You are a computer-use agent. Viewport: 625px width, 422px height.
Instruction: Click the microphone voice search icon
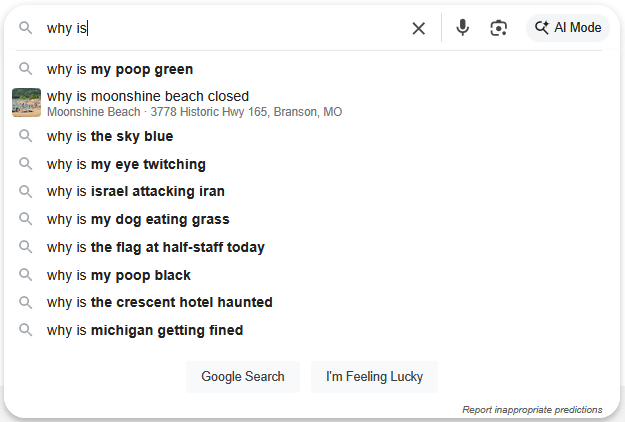(x=462, y=27)
